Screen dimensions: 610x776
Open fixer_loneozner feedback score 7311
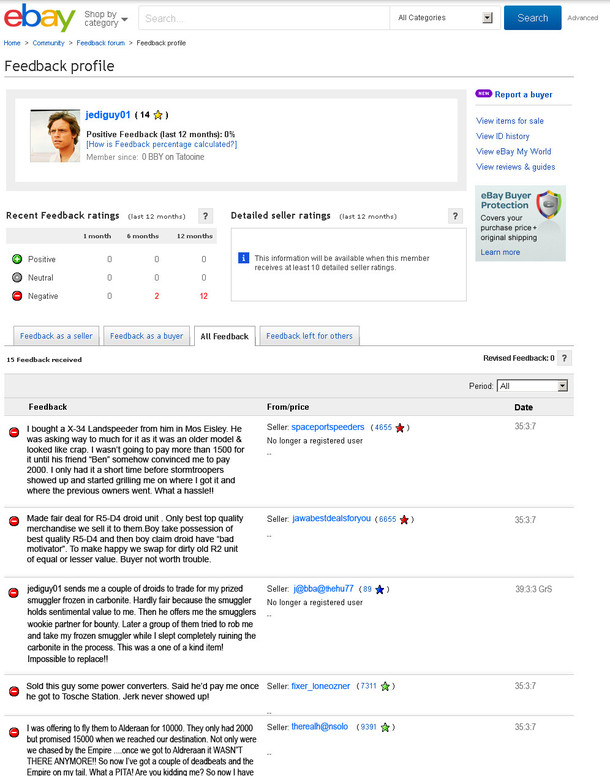tap(369, 686)
